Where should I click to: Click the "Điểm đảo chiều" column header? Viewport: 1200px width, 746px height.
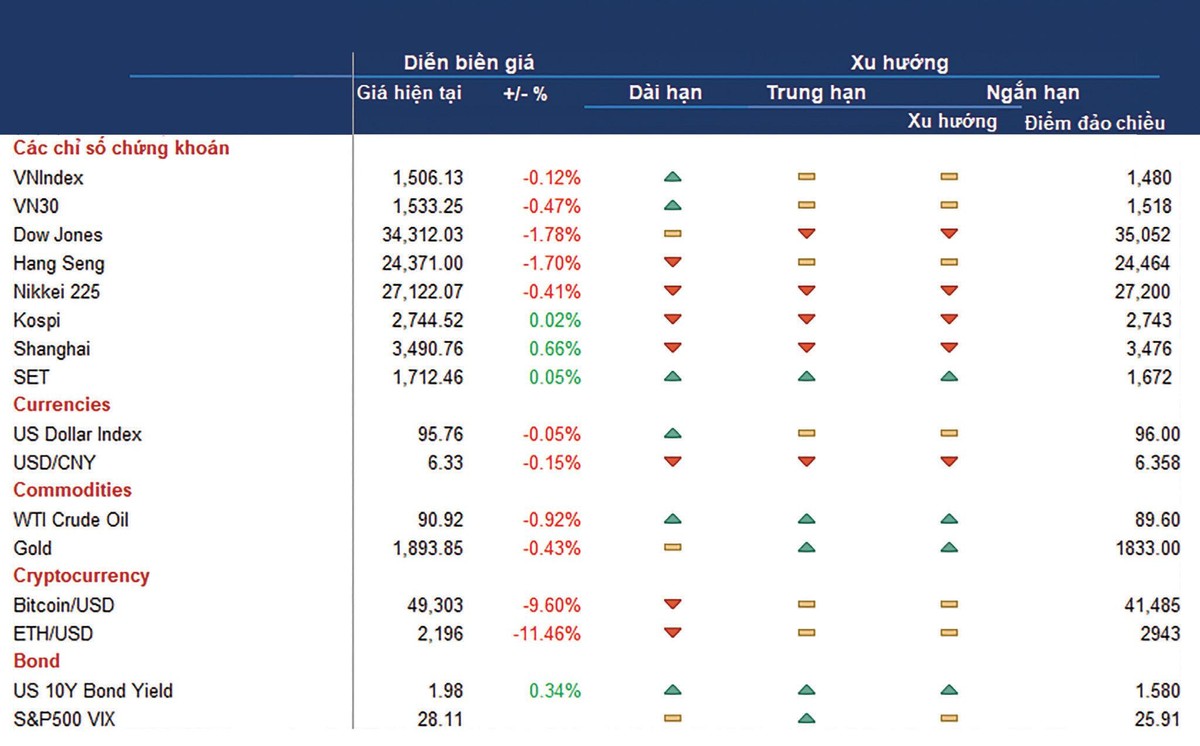[x=1095, y=123]
